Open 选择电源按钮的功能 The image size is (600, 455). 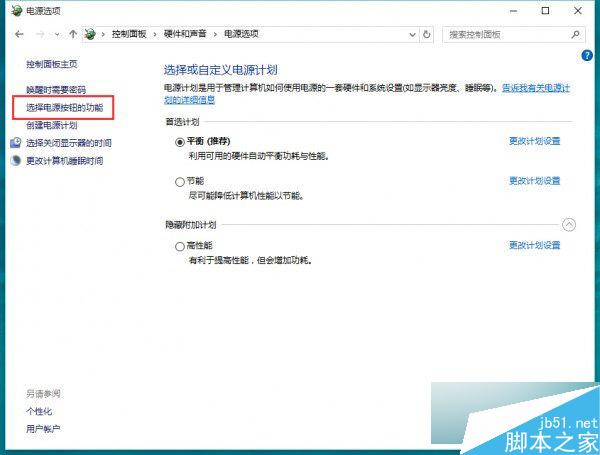pos(65,108)
